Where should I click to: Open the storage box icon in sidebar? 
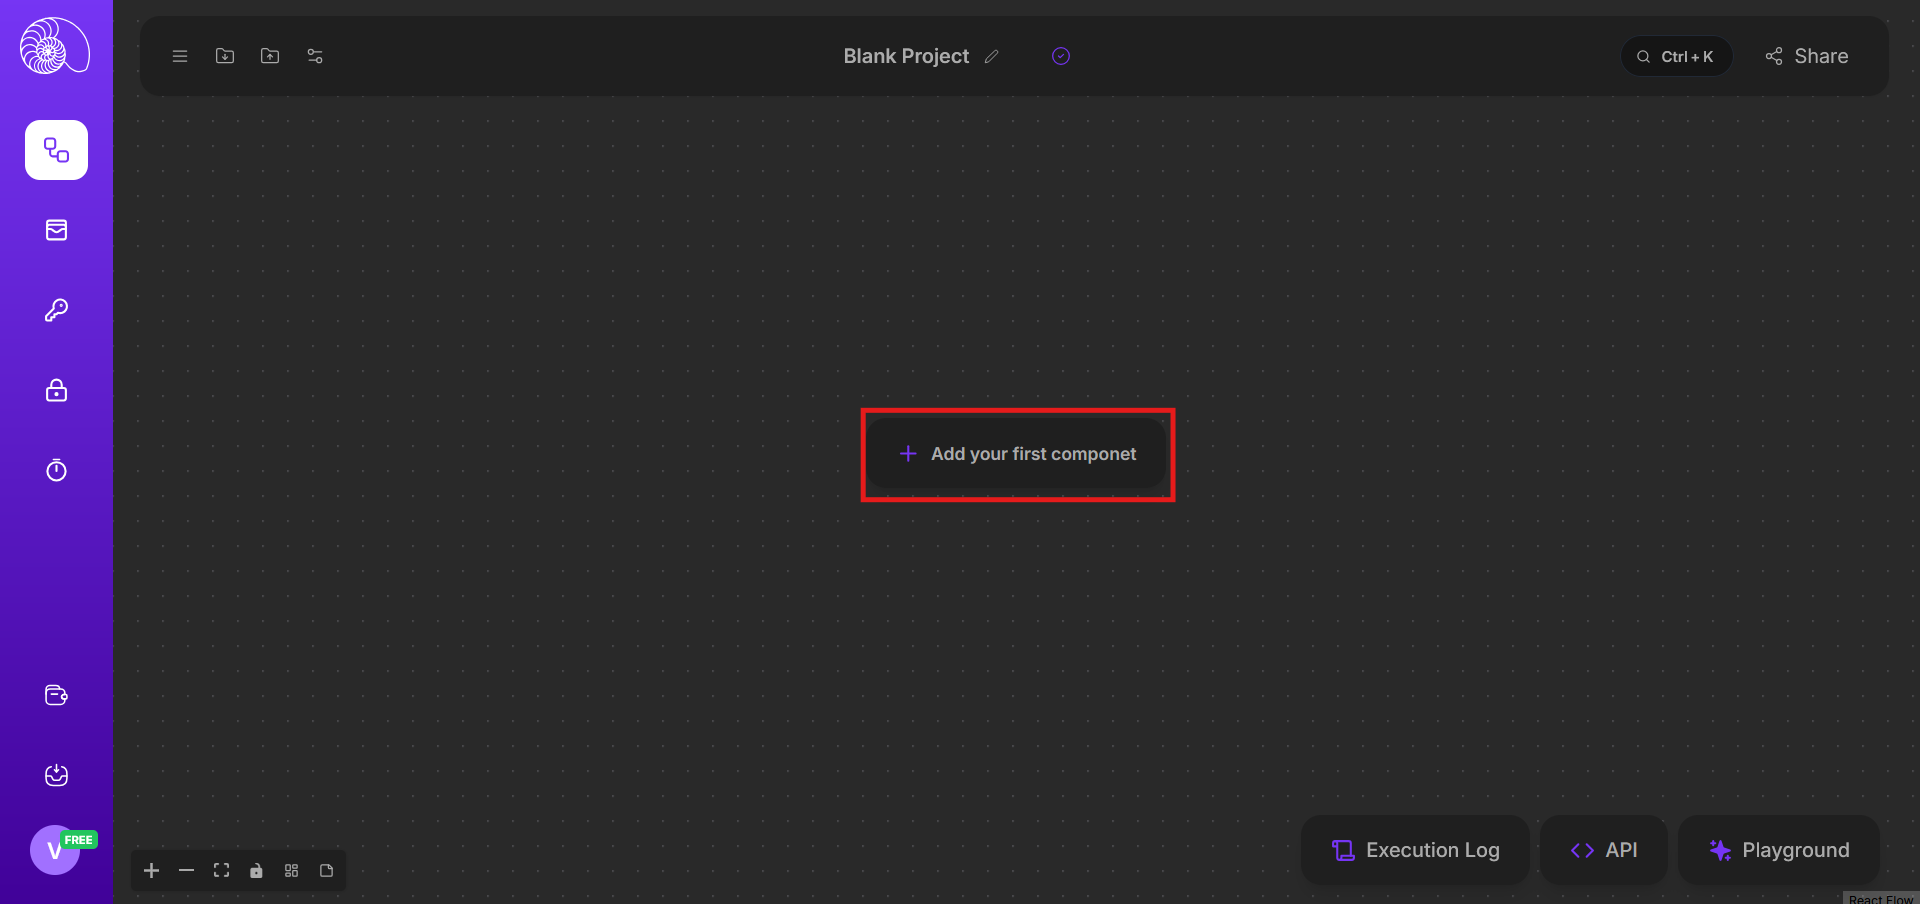[x=57, y=230]
